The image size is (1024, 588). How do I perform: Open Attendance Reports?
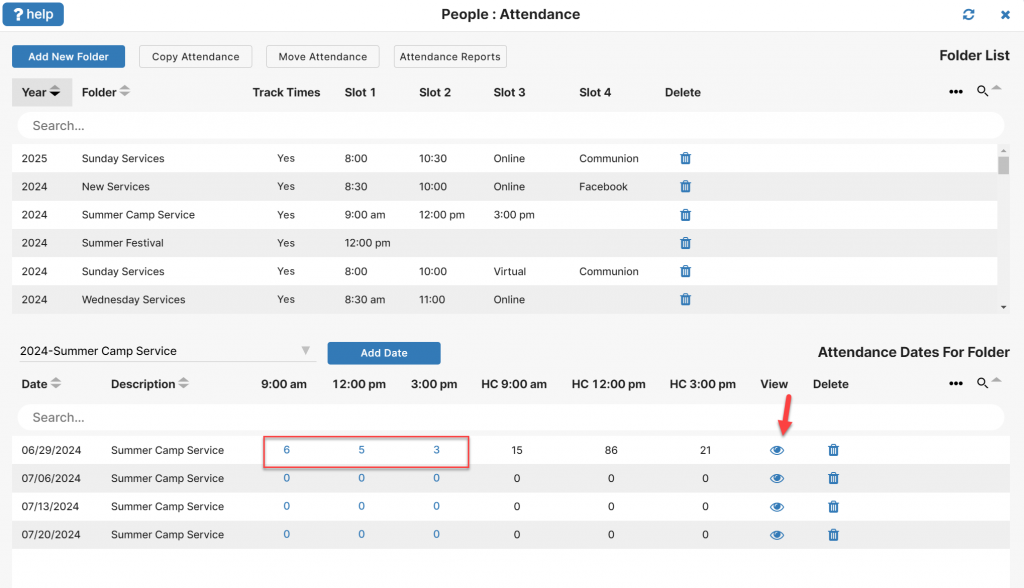point(450,57)
